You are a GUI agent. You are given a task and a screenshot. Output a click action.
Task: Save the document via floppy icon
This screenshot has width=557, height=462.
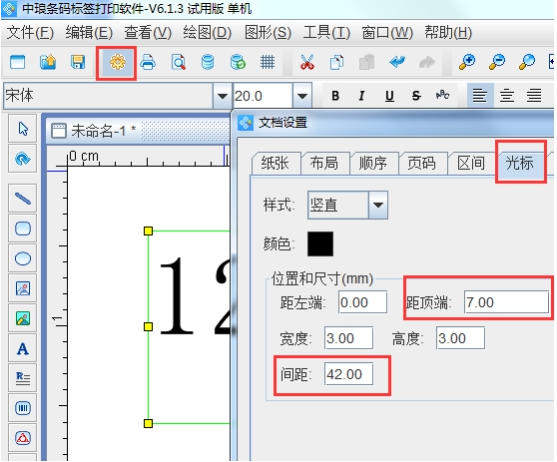78,62
